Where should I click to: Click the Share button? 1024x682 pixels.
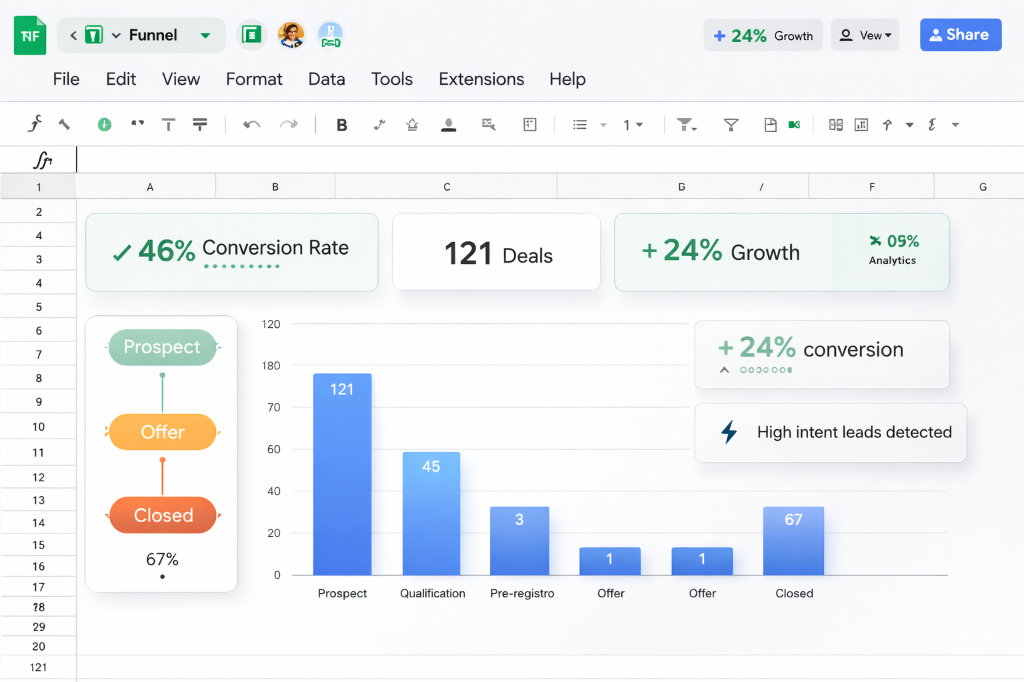(x=959, y=34)
